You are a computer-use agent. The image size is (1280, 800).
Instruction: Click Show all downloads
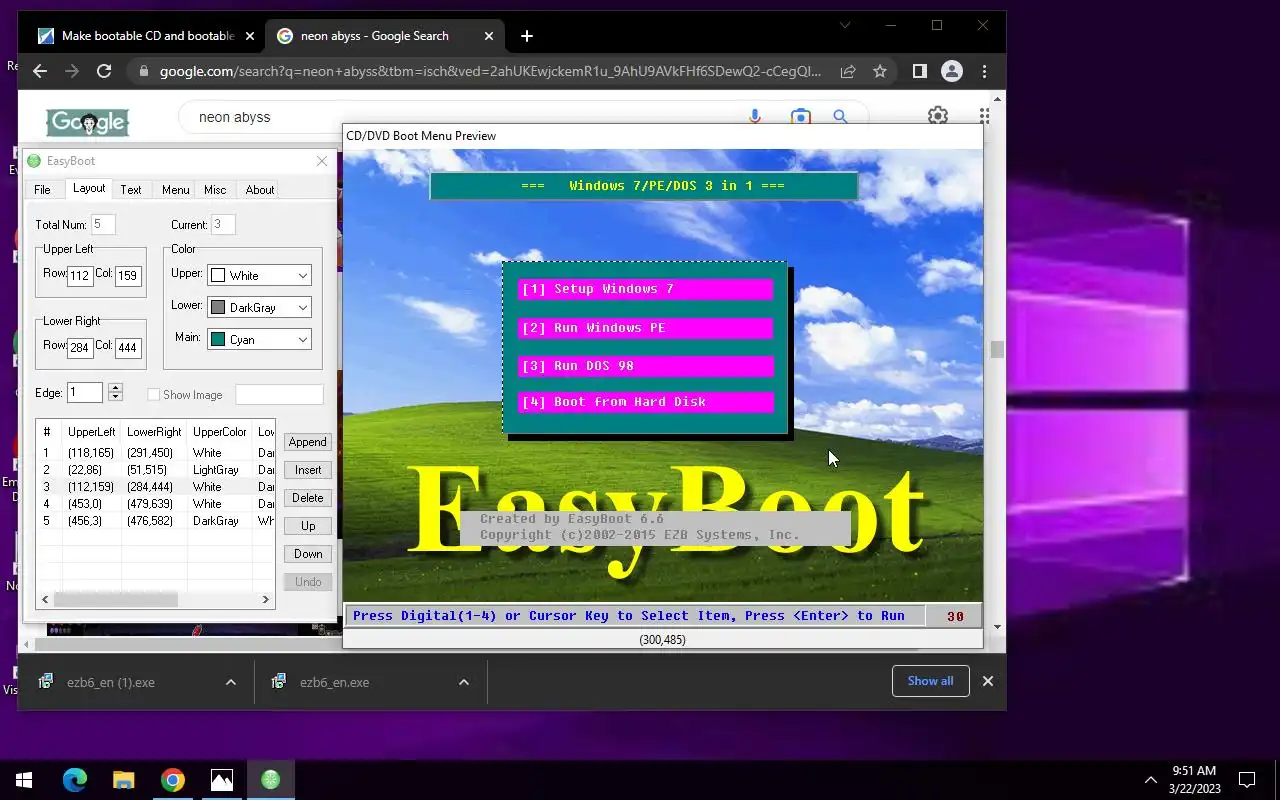(930, 681)
